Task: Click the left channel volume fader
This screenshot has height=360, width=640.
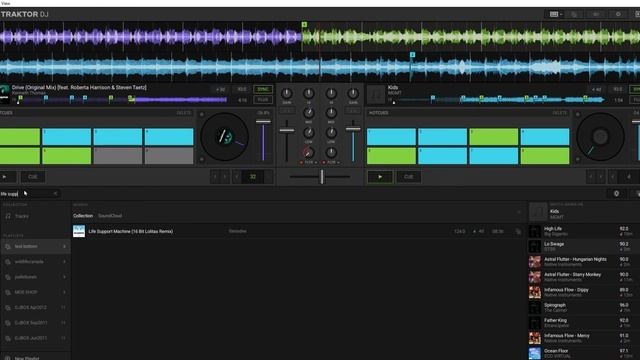Action: [287, 131]
